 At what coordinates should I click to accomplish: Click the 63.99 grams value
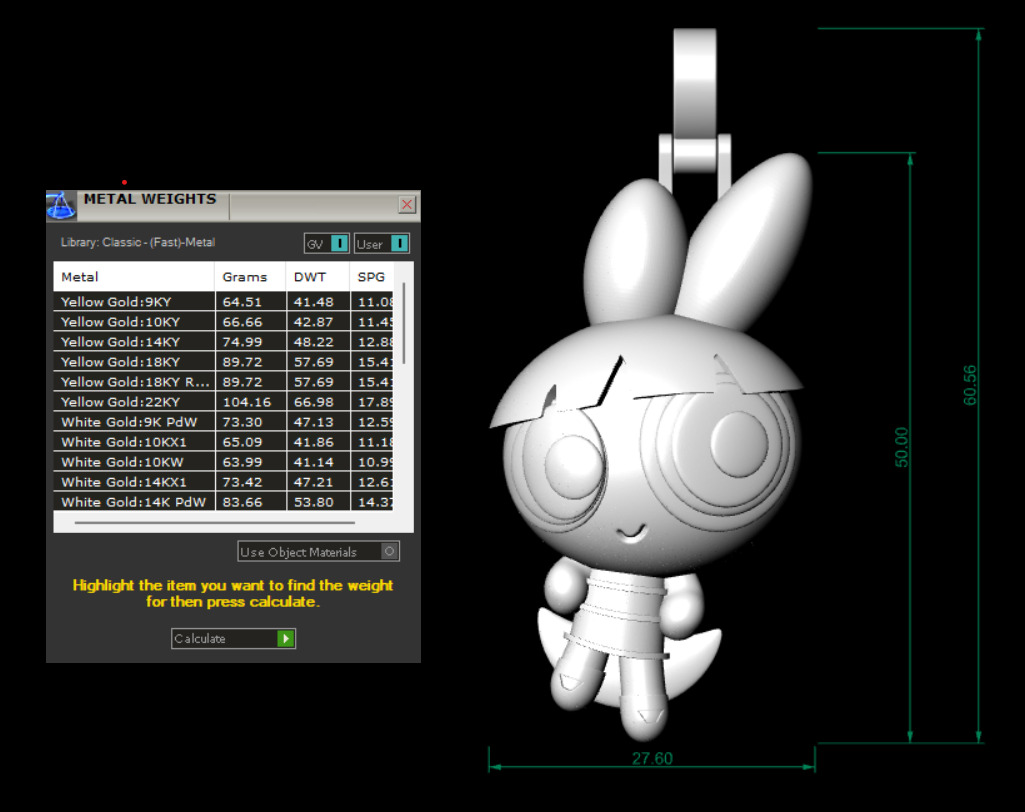point(242,462)
